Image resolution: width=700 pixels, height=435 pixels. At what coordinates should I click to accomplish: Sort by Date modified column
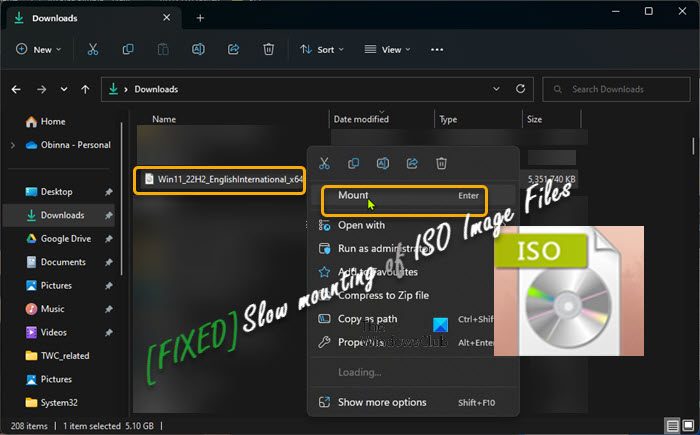click(361, 119)
